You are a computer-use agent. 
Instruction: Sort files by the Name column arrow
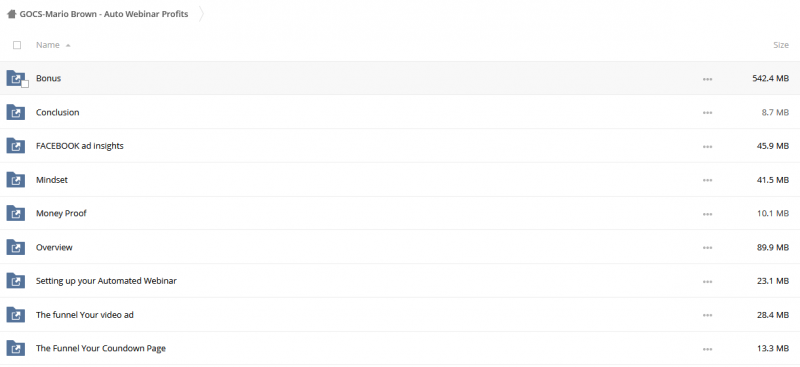pos(68,45)
